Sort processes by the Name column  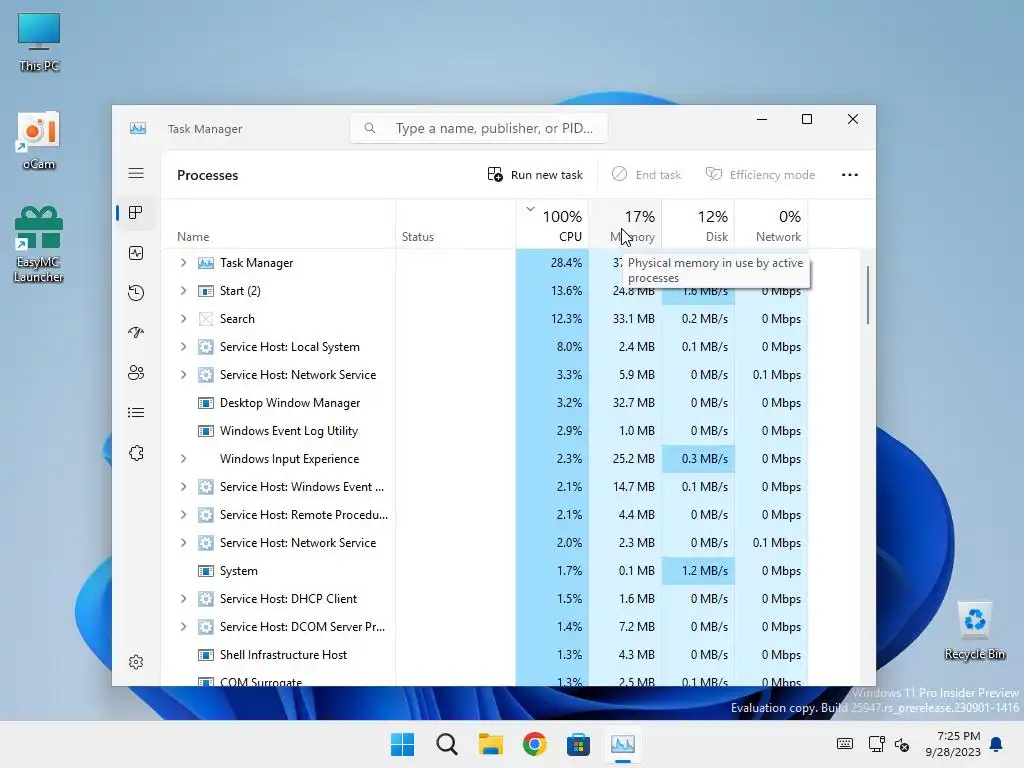pos(278,225)
